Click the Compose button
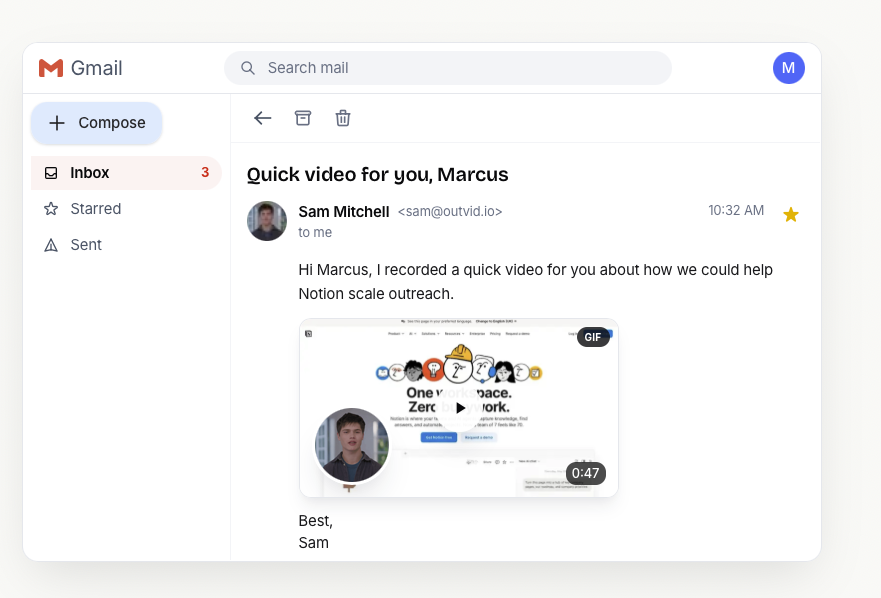Screen dimensions: 881x598 (97, 123)
